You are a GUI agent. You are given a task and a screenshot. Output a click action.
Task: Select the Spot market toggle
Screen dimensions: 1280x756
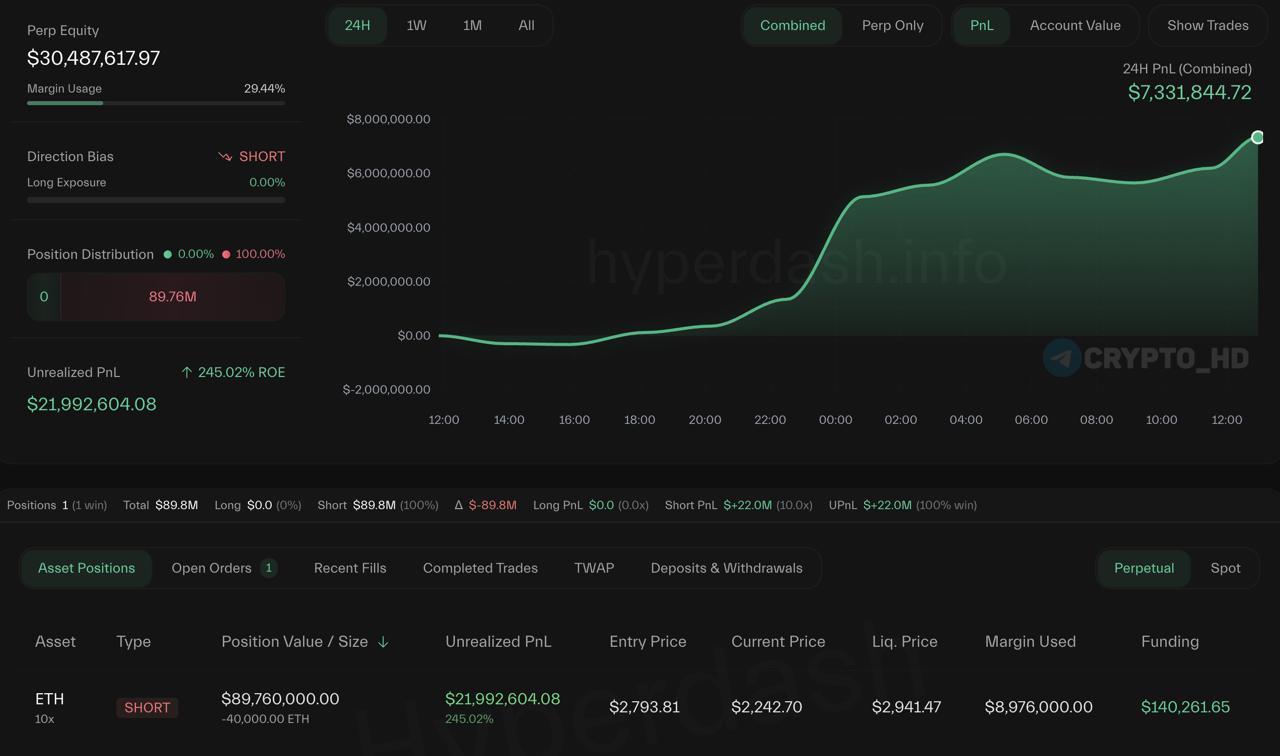(x=1226, y=568)
